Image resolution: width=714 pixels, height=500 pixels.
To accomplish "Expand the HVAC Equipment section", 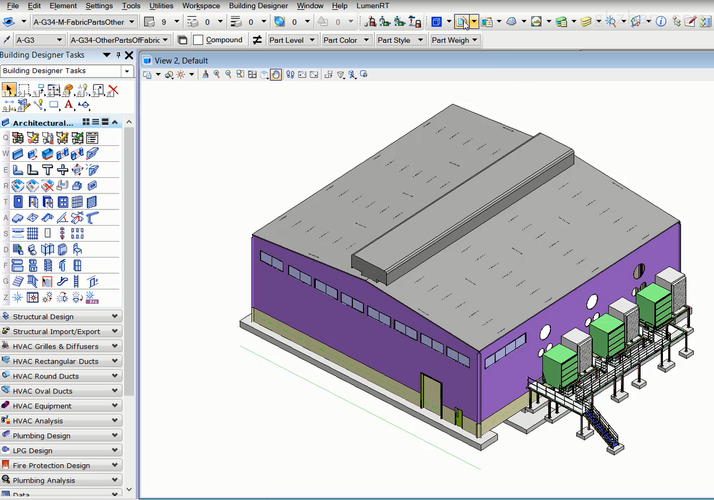I will [61, 406].
